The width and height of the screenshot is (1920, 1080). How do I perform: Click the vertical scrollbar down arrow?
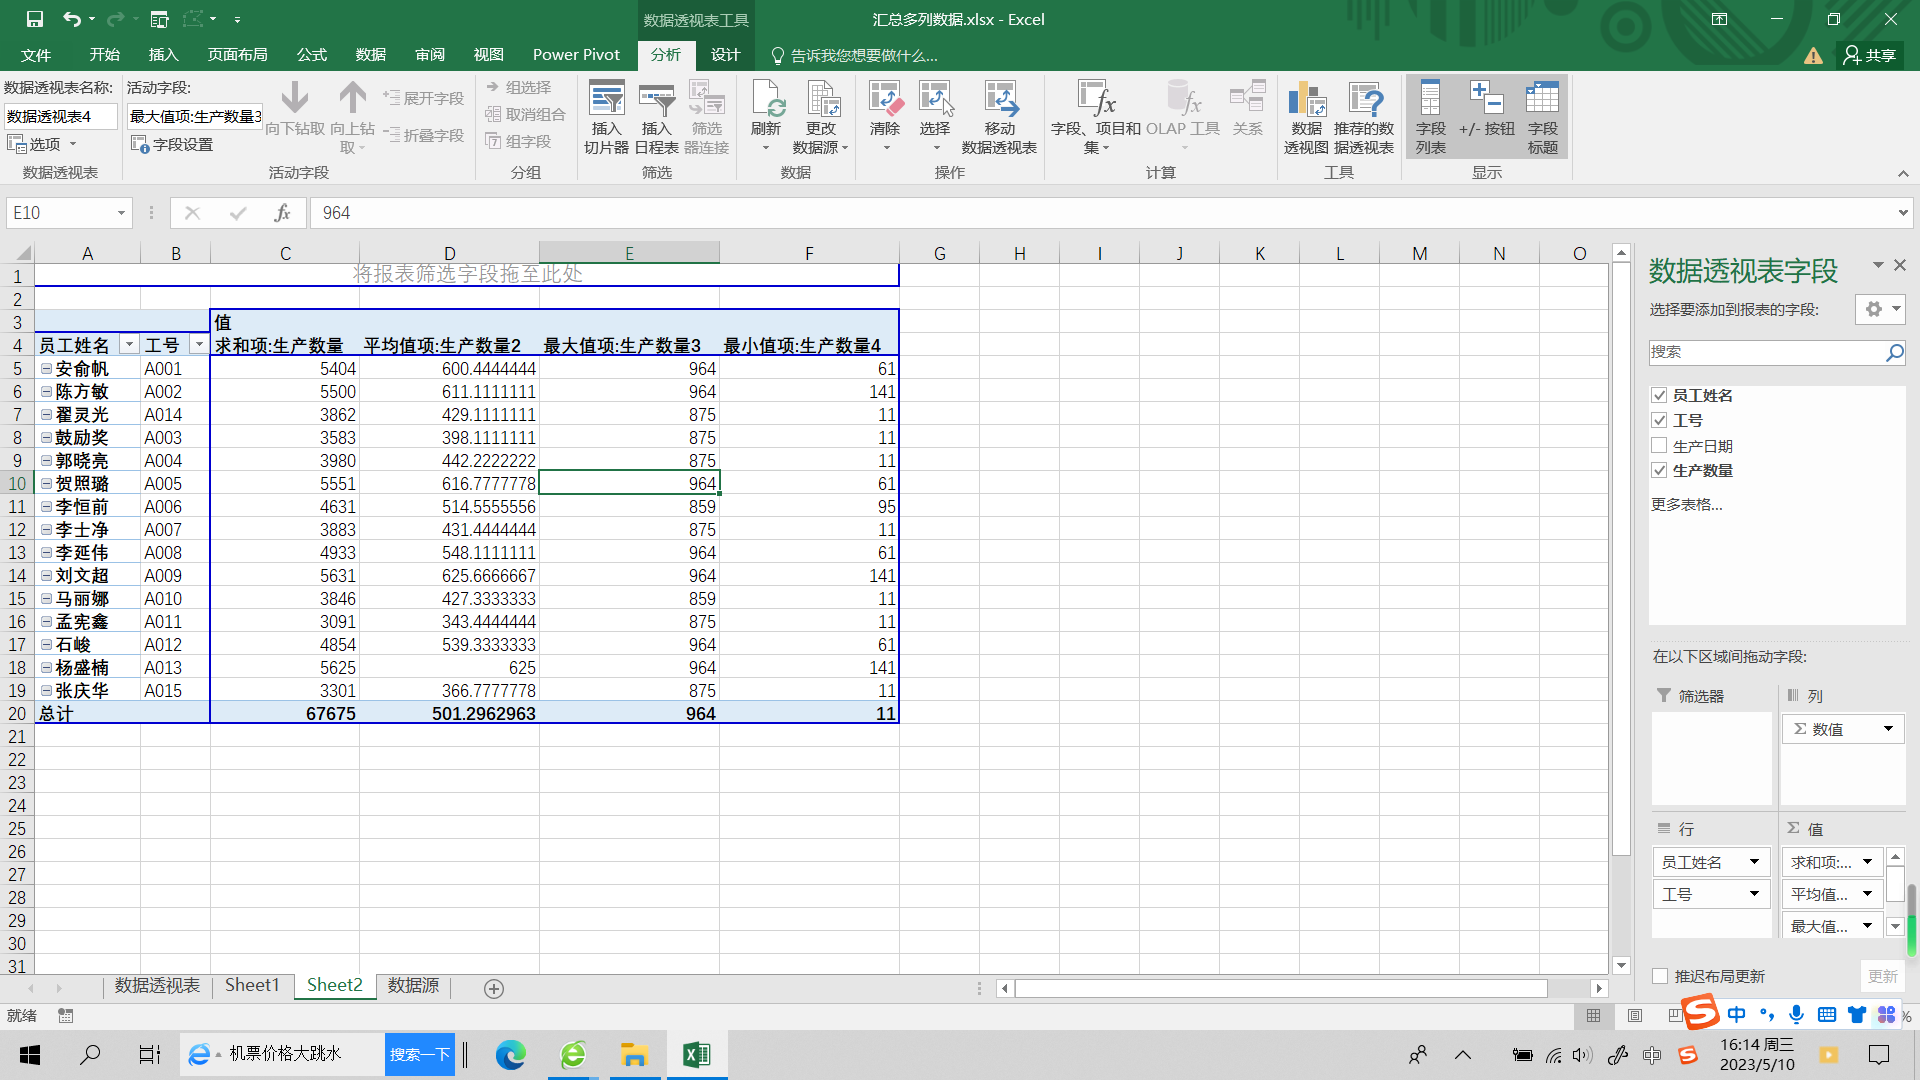[1621, 965]
